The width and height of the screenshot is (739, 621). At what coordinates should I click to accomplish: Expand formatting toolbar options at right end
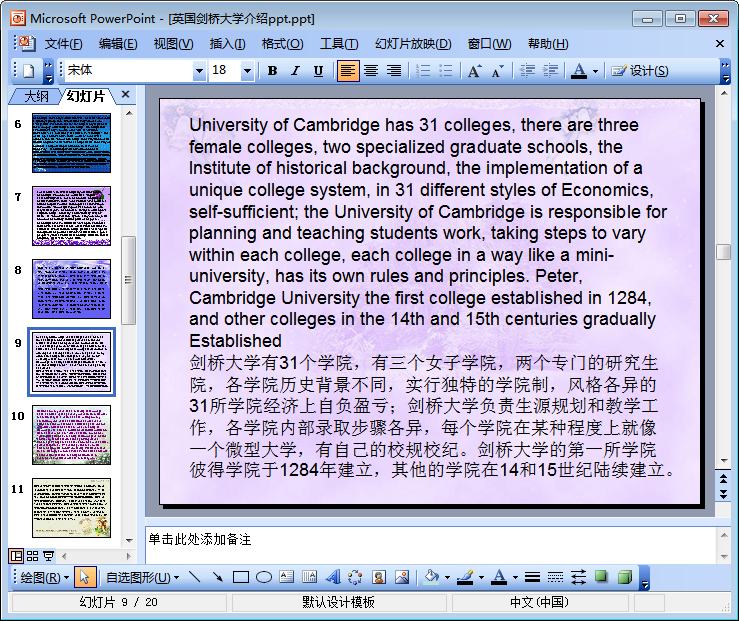click(x=725, y=71)
